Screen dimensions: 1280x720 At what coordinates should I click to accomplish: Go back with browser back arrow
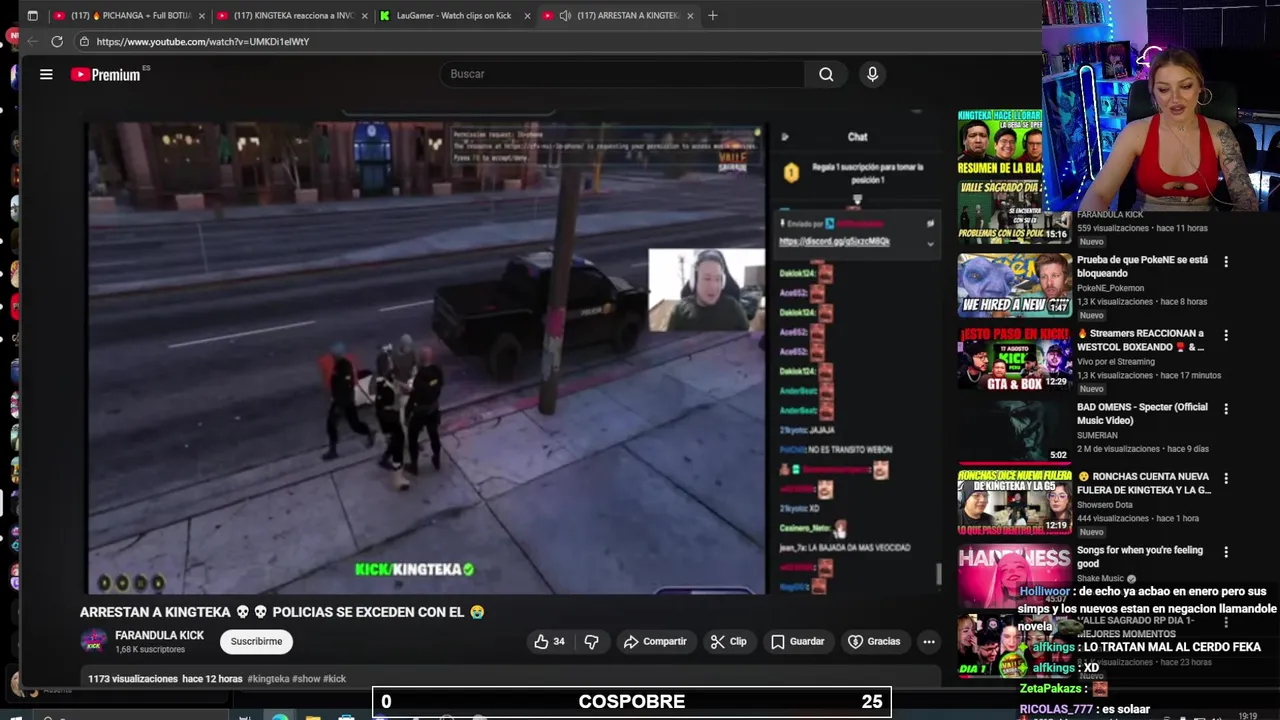pos(32,41)
